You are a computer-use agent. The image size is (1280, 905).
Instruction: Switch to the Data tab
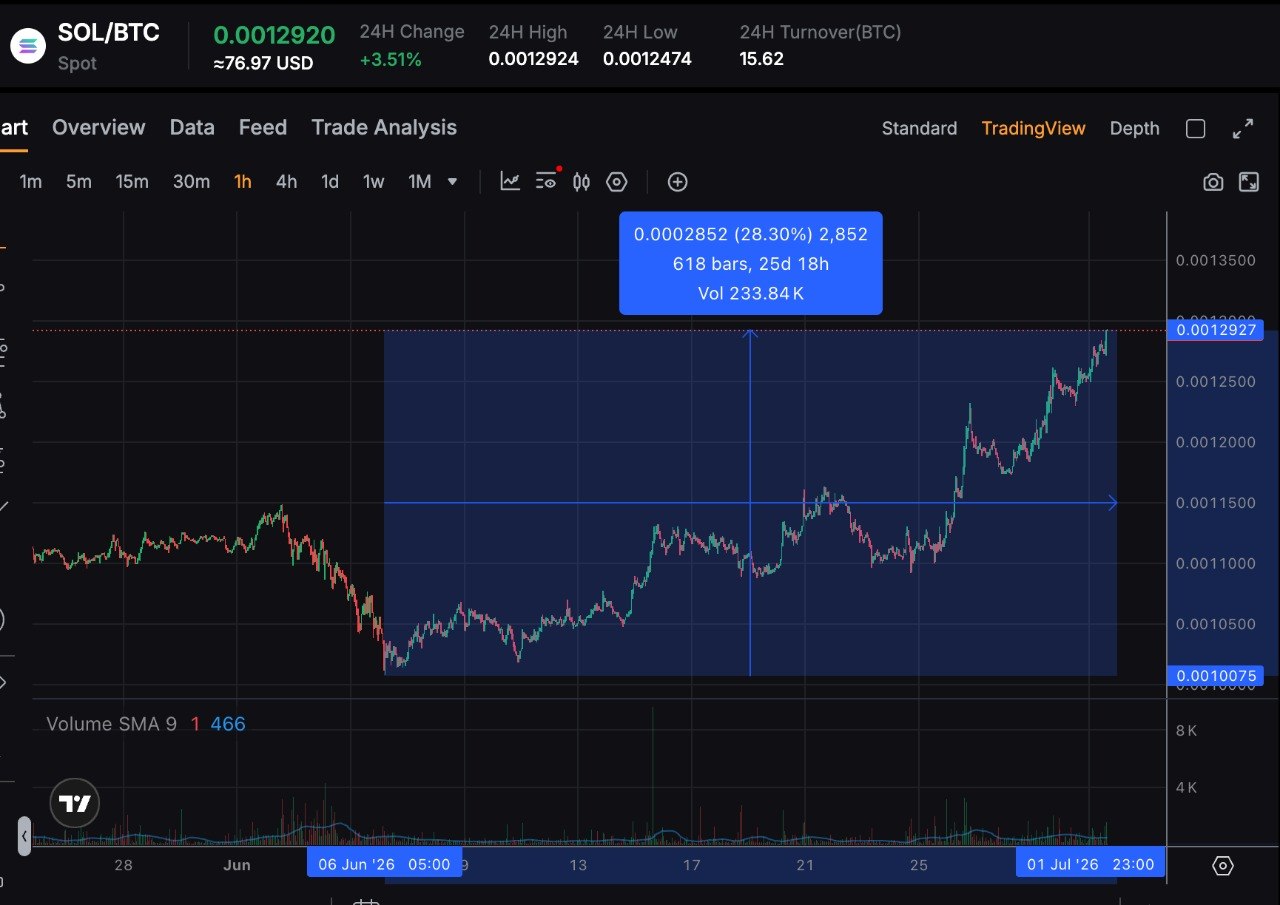[192, 127]
